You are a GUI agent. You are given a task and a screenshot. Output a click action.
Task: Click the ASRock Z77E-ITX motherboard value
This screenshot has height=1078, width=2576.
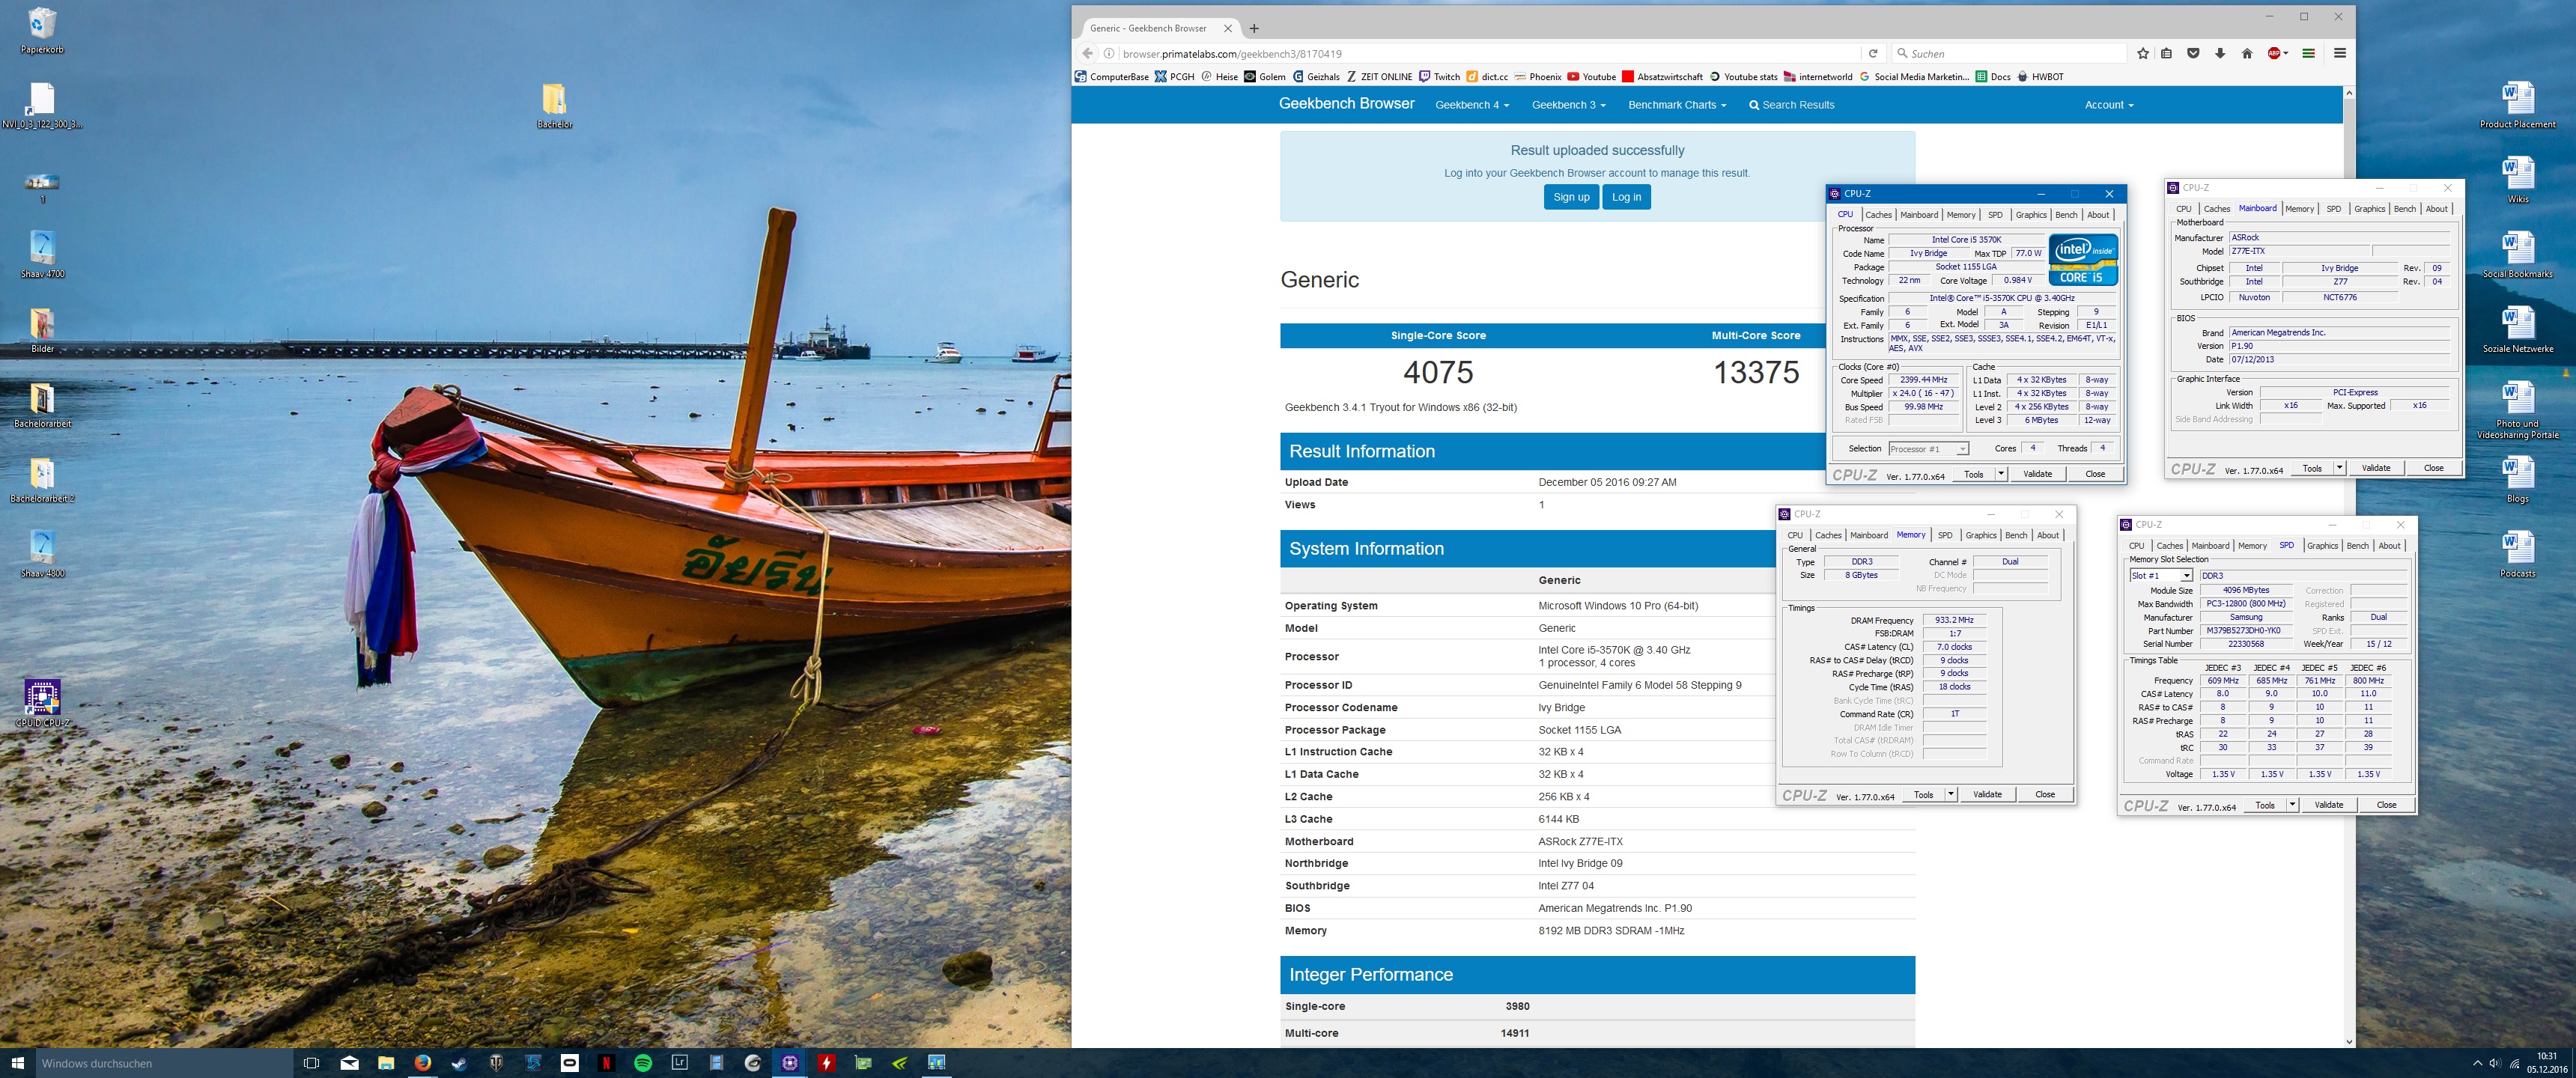click(x=1580, y=842)
